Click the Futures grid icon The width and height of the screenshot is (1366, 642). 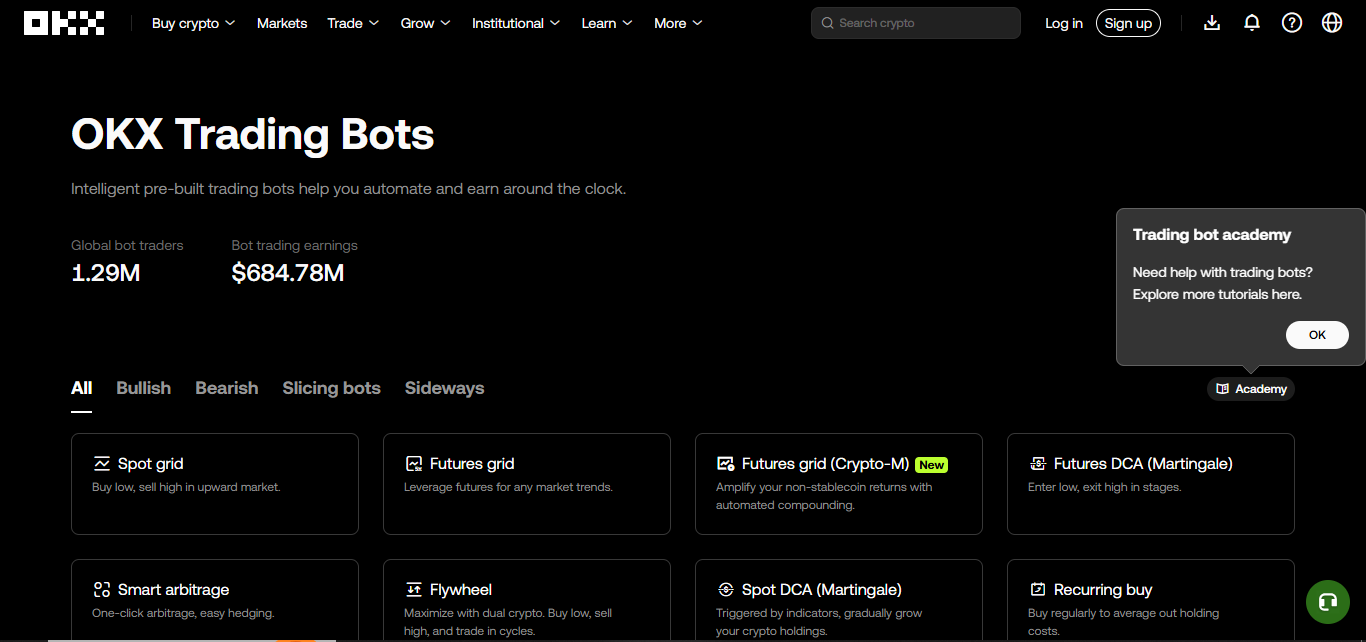coord(414,464)
